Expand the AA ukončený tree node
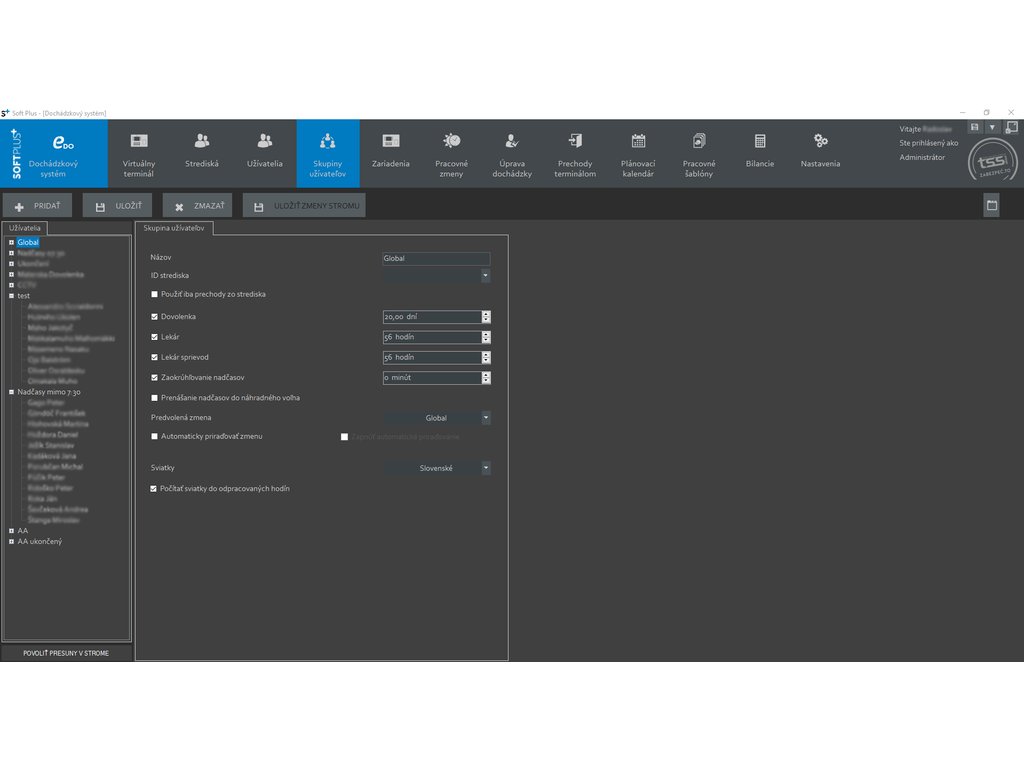This screenshot has width=1024, height=768. [11, 542]
